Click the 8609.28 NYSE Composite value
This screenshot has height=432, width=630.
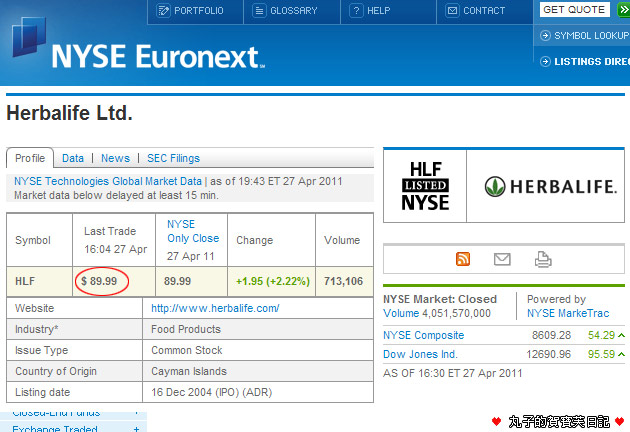point(551,335)
